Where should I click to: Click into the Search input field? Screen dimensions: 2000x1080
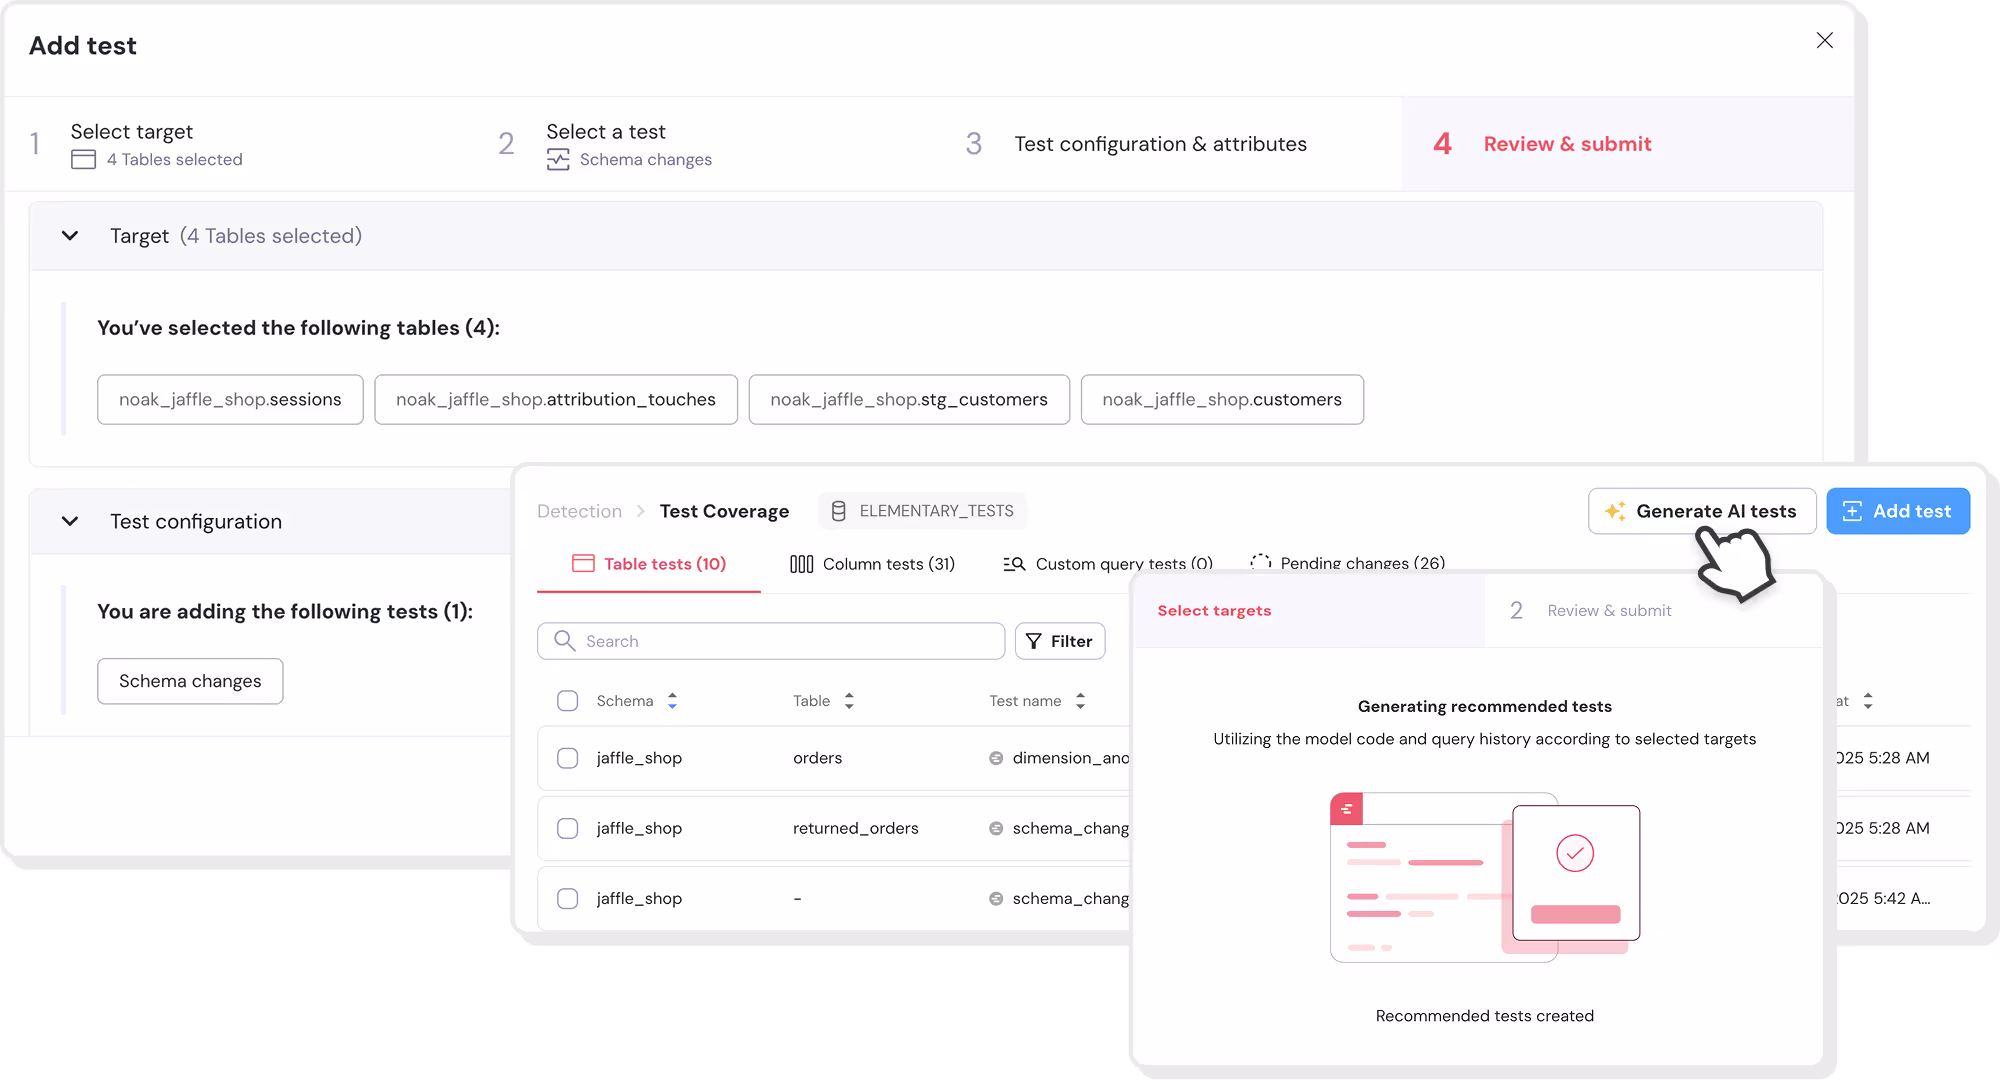click(x=780, y=641)
